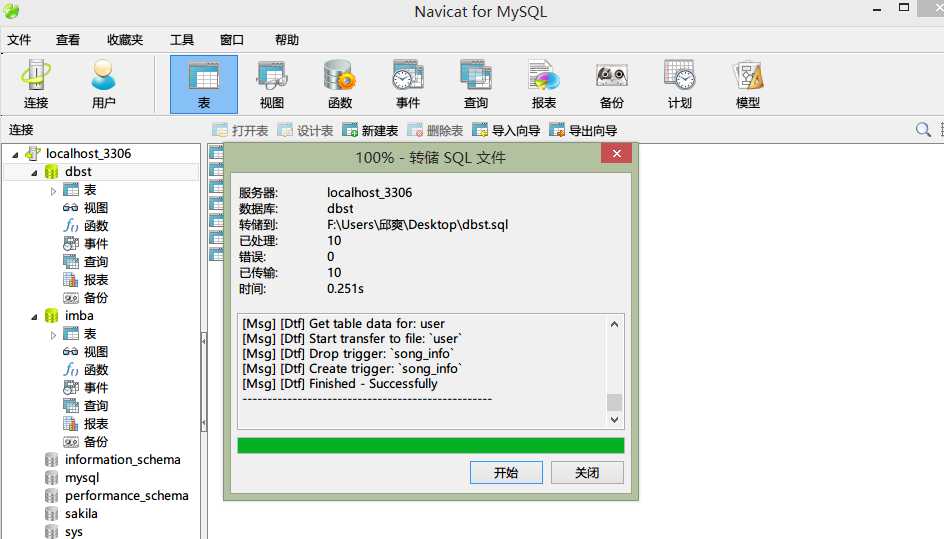Click 删除表 (Delete Table) in the object toolbar
This screenshot has width=944, height=539.
[x=435, y=131]
